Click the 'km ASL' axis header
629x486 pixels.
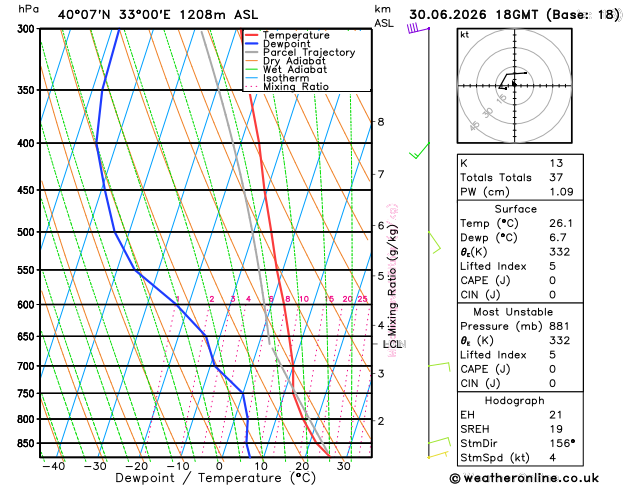[384, 16]
